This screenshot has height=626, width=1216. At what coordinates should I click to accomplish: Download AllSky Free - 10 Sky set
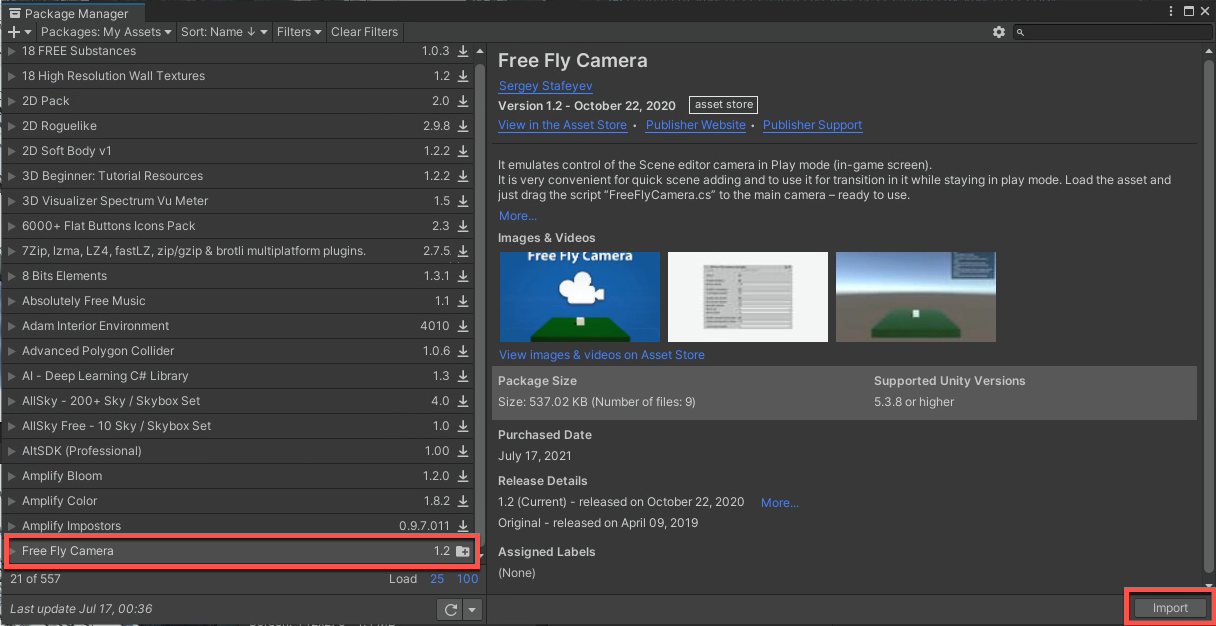[461, 426]
